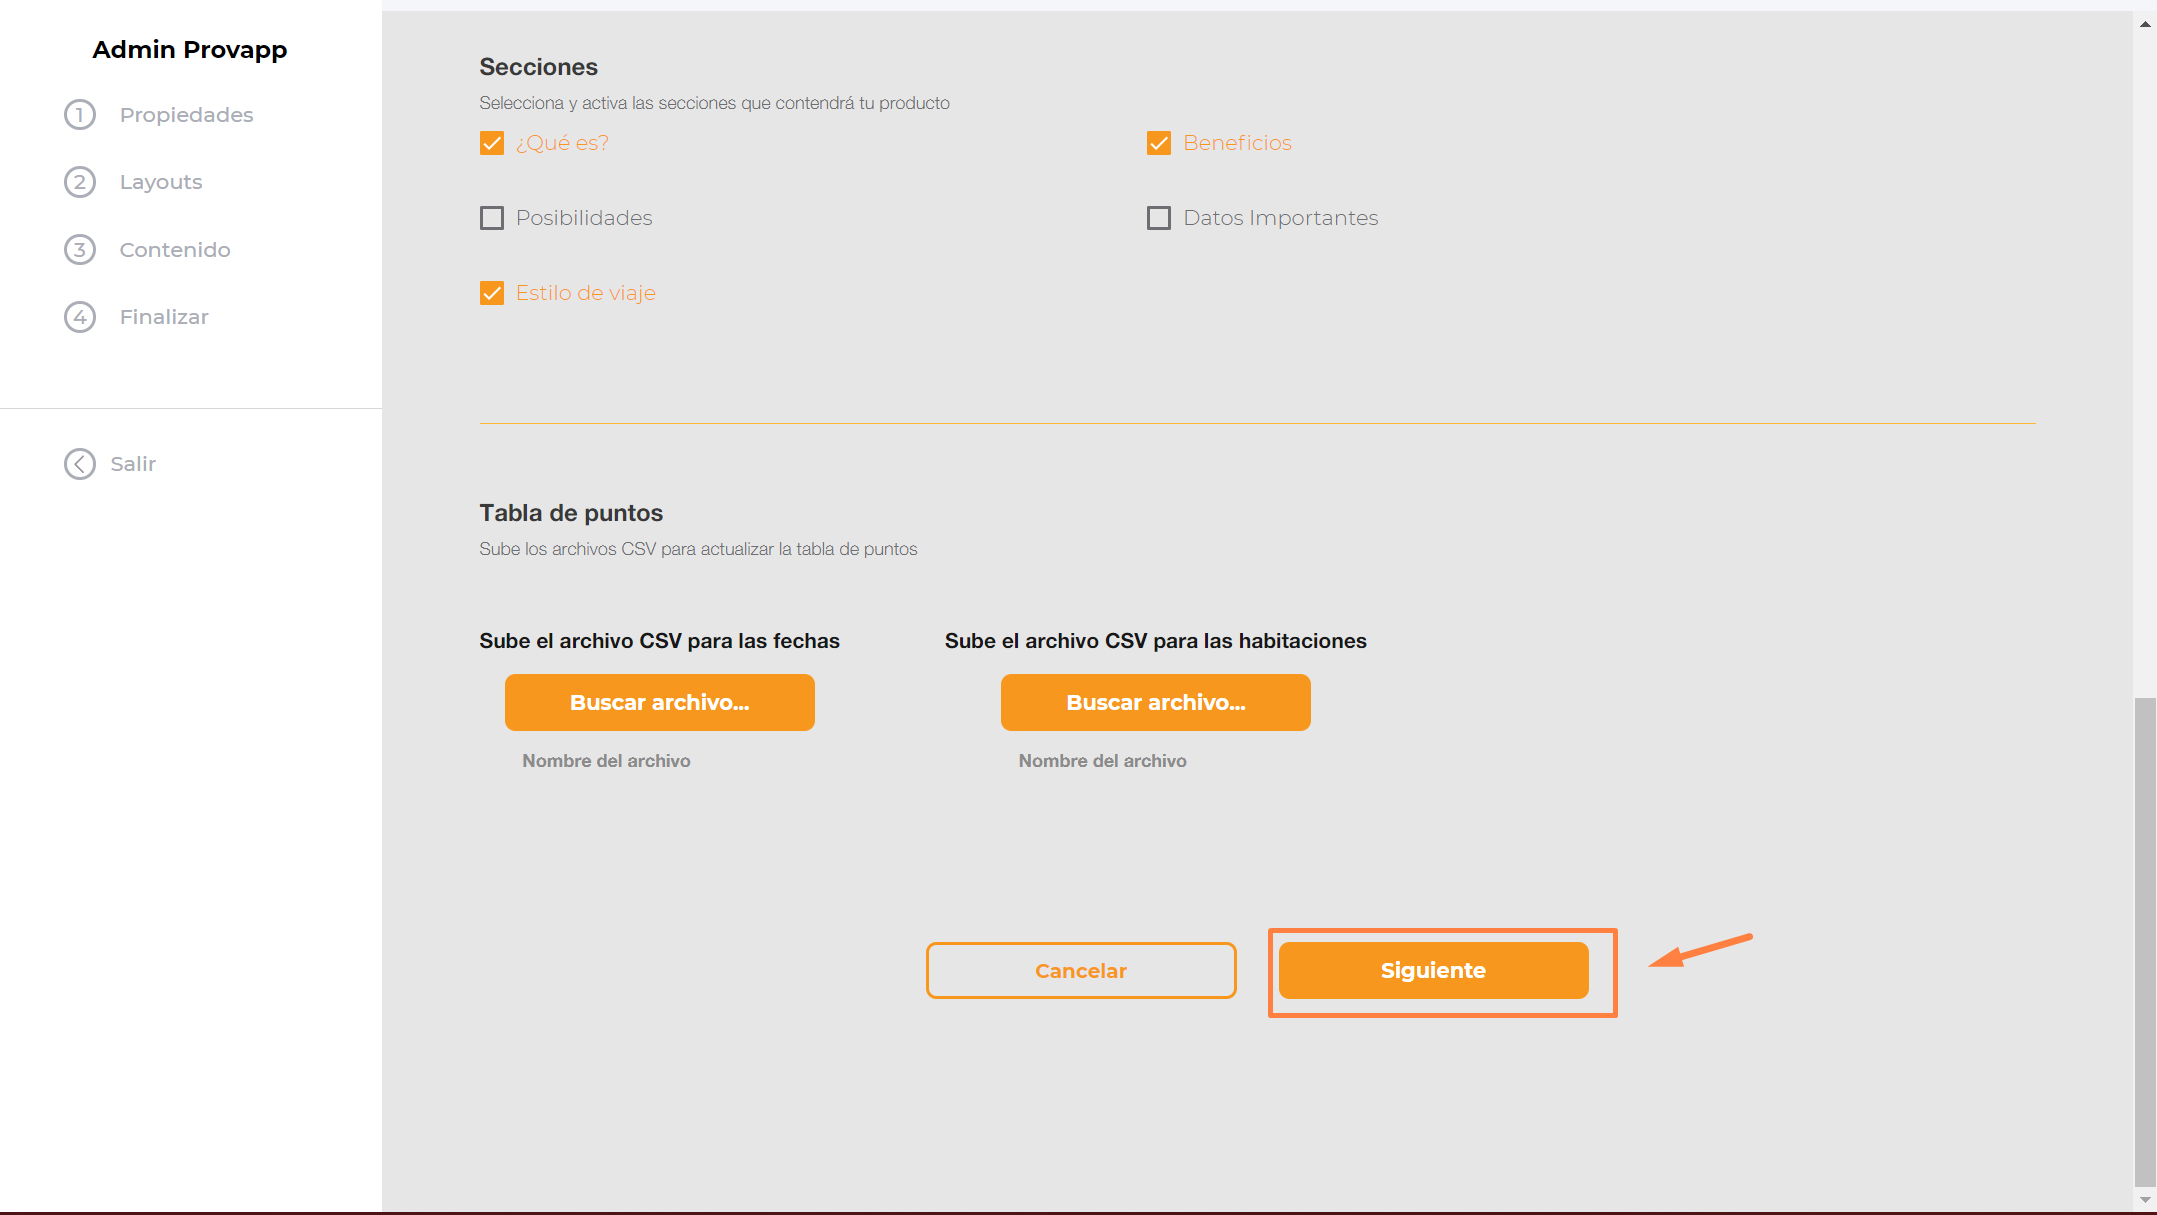Browse CSV file for habitaciones
The height and width of the screenshot is (1215, 2157).
click(1155, 702)
